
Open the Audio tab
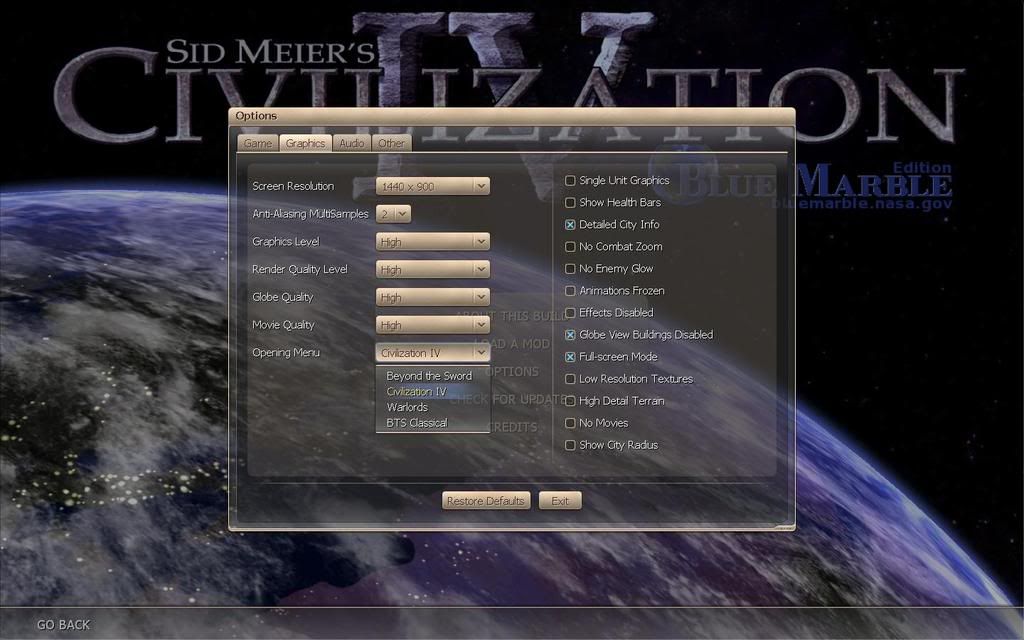tap(351, 143)
